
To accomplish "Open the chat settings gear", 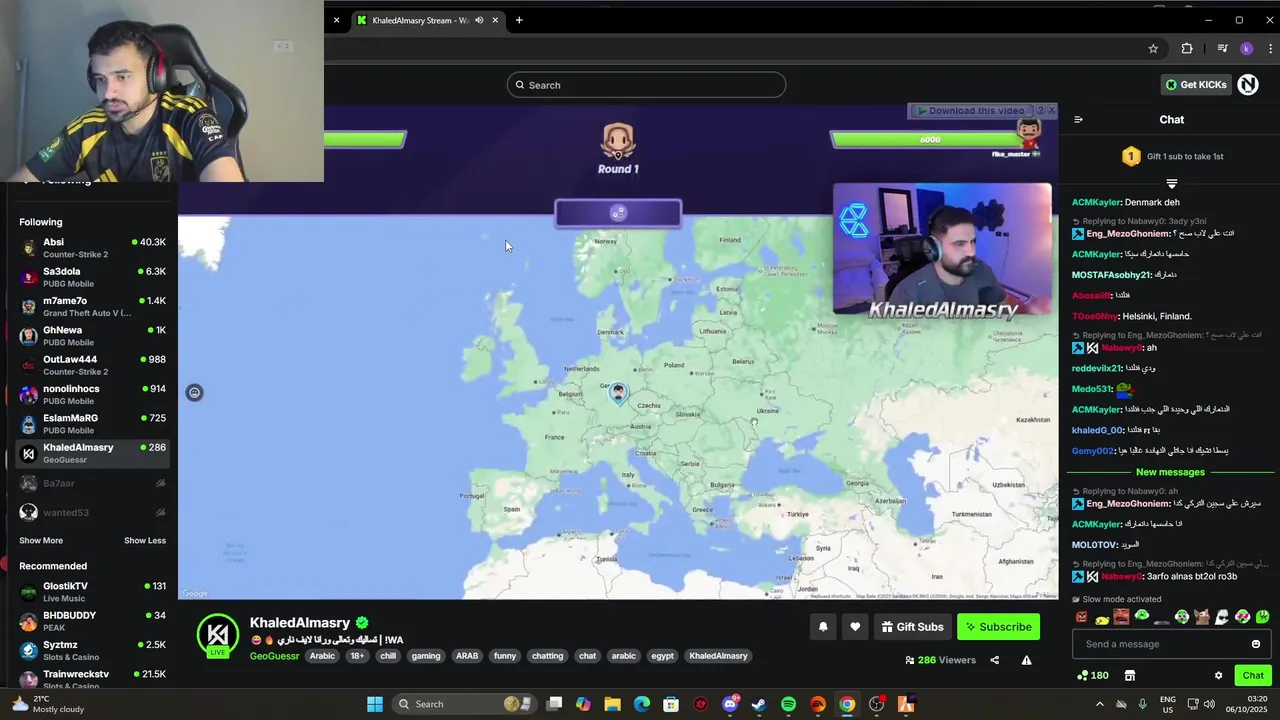I will (x=1218, y=675).
